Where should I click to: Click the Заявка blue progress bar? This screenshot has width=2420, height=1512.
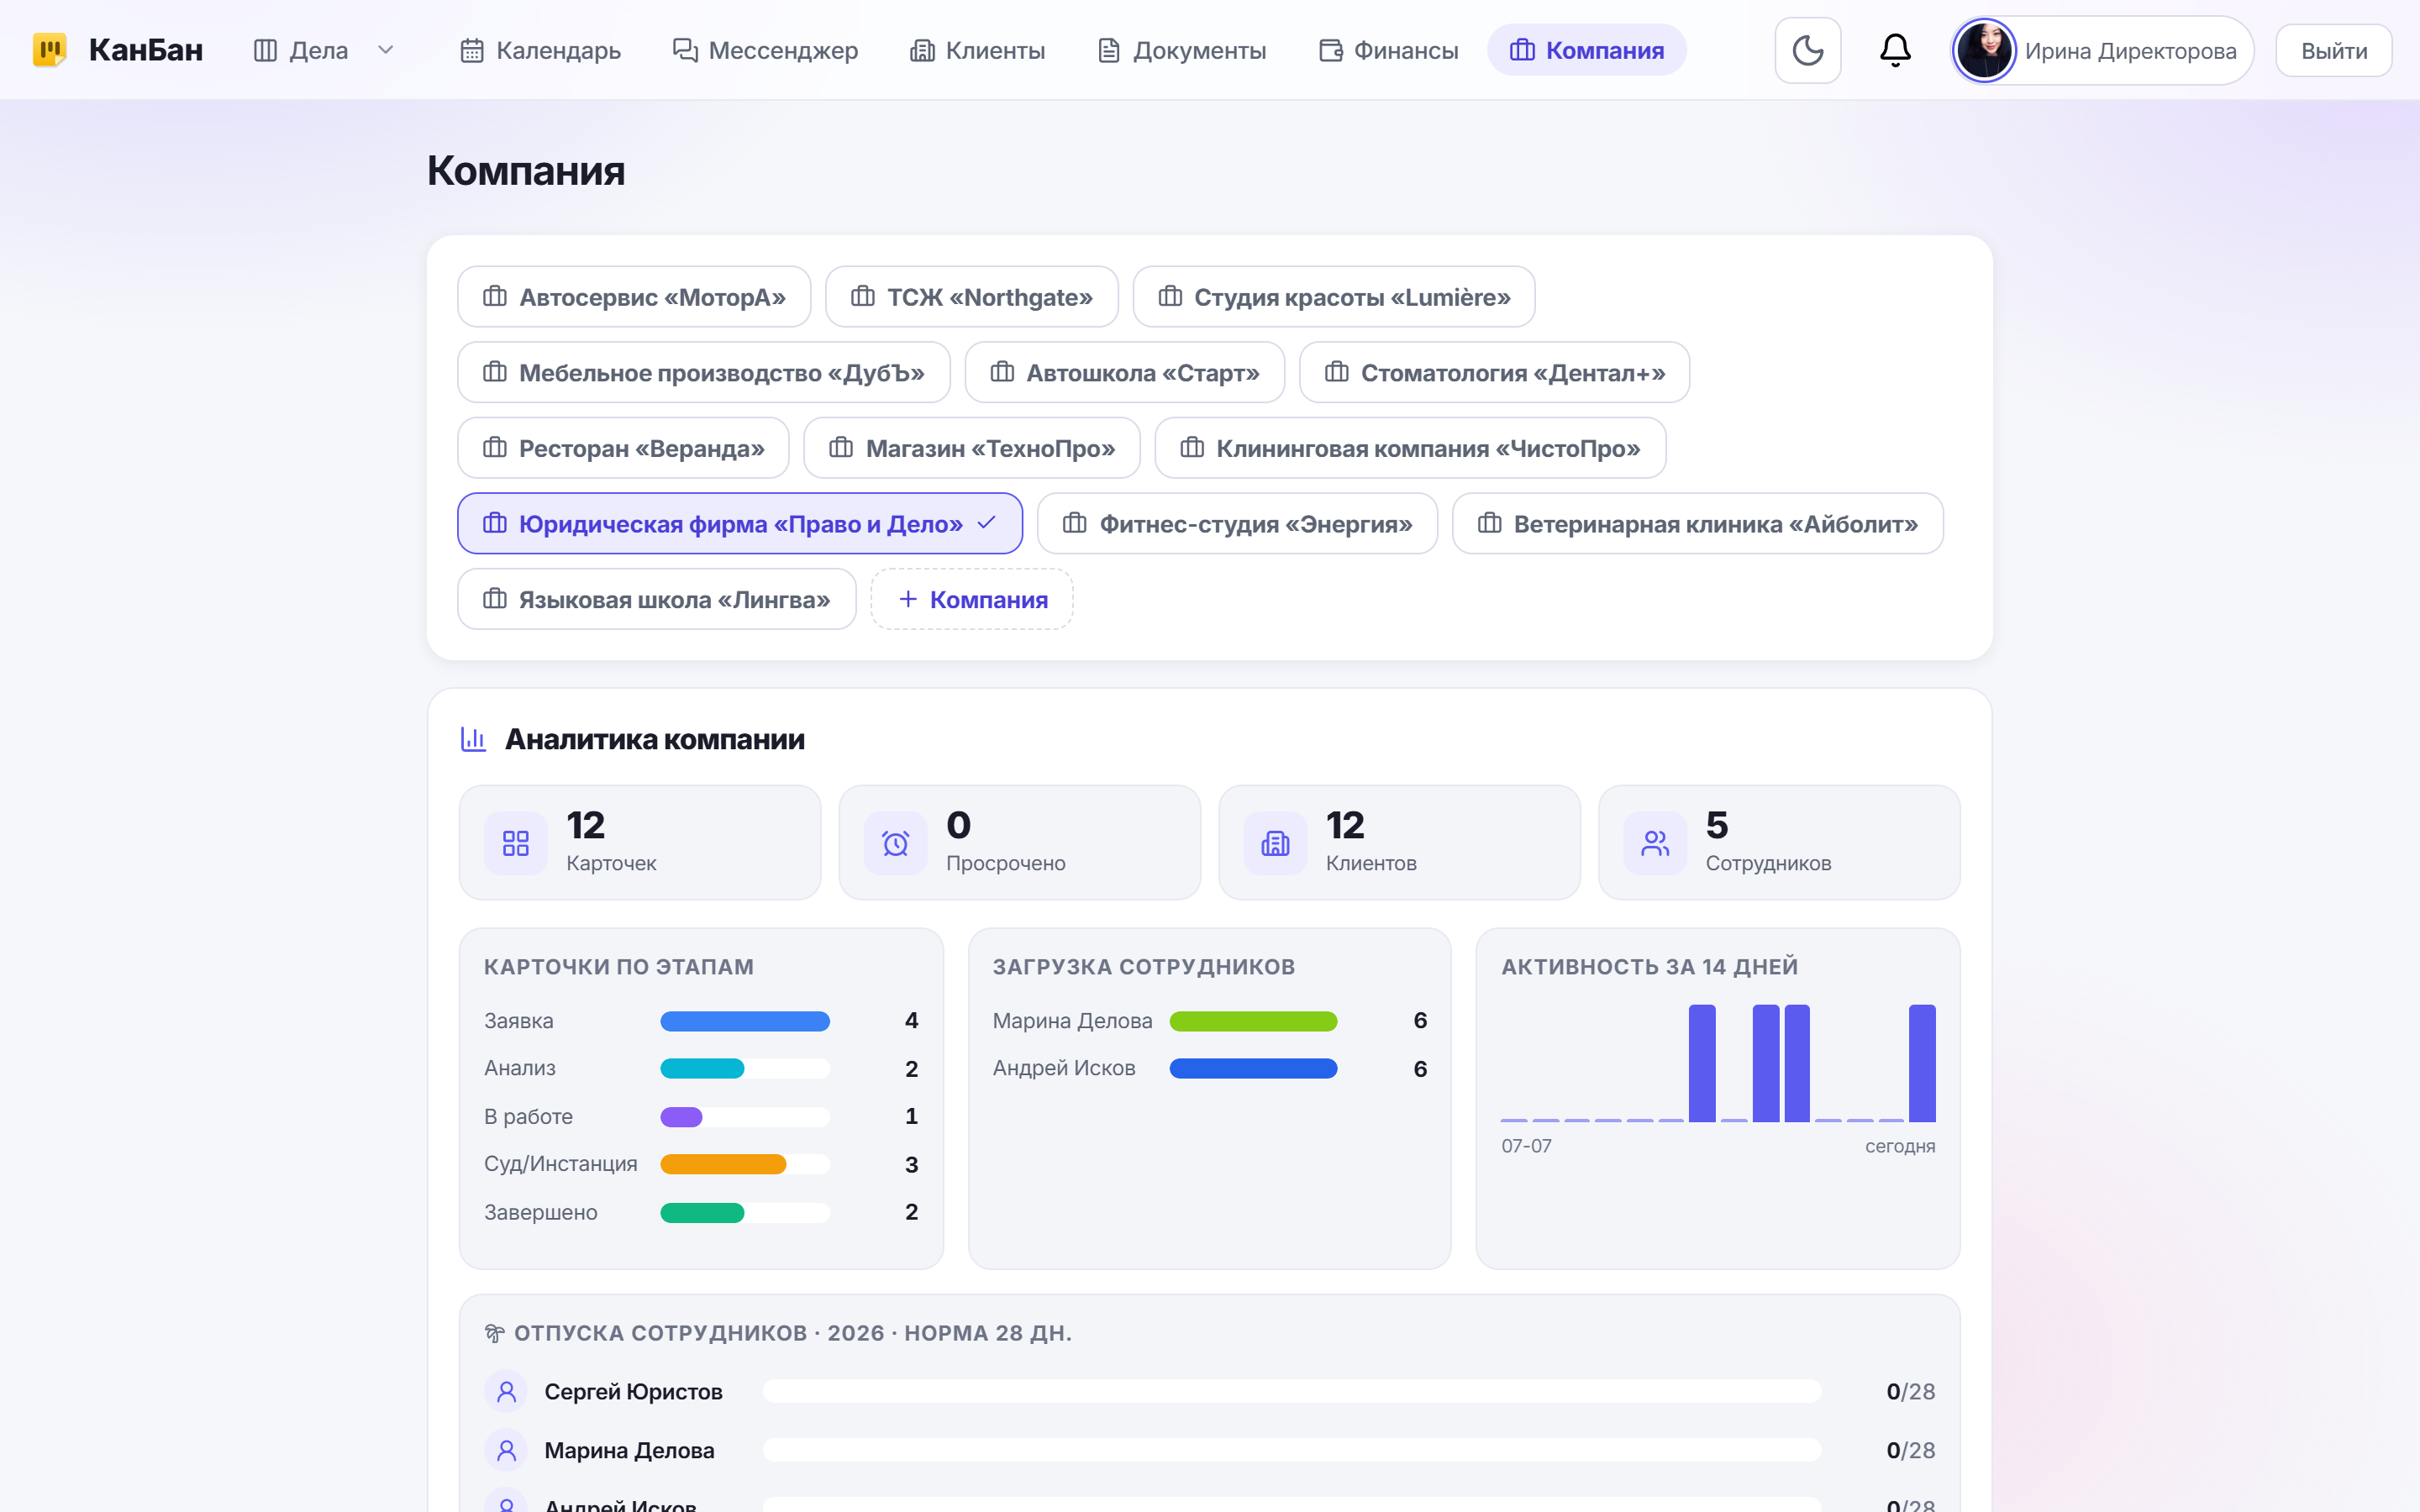pyautogui.click(x=745, y=1021)
